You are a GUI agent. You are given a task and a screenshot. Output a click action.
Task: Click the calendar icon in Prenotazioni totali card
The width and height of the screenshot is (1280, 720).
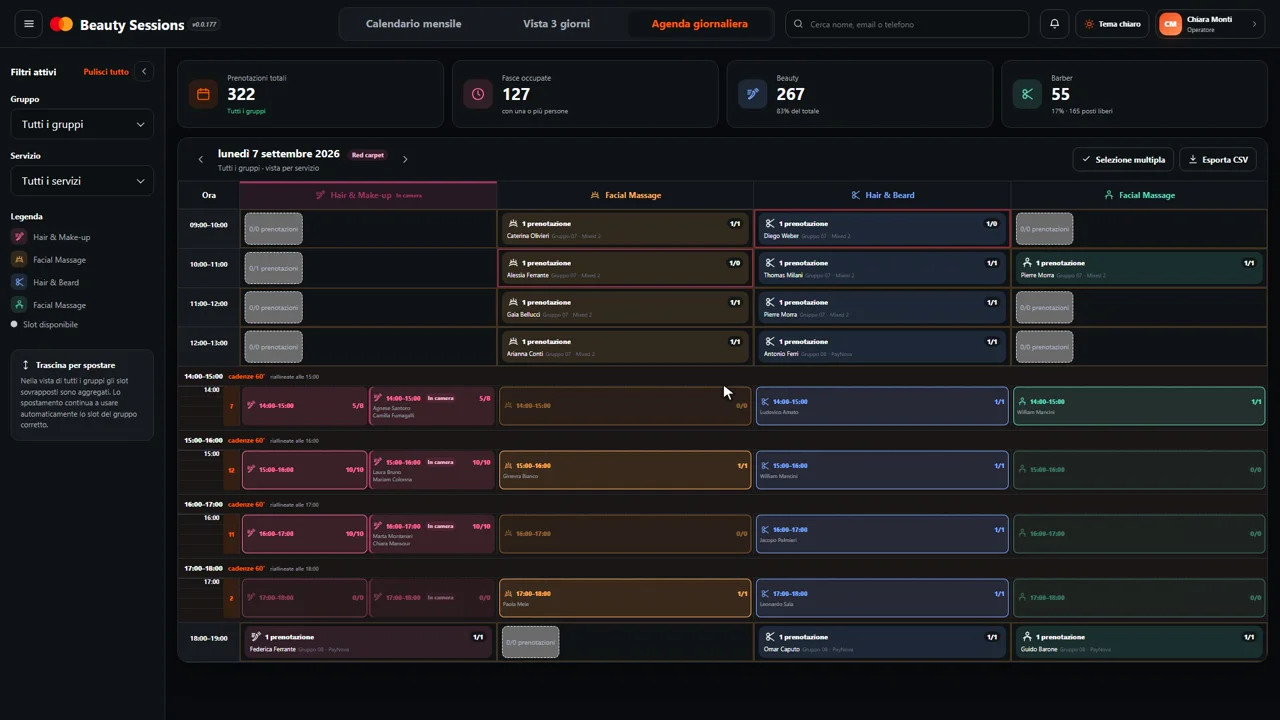(203, 94)
